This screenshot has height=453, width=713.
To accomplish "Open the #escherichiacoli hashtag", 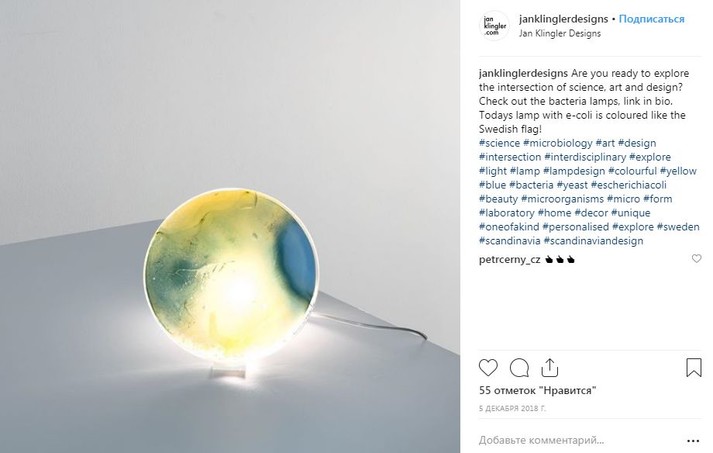I will [628, 185].
